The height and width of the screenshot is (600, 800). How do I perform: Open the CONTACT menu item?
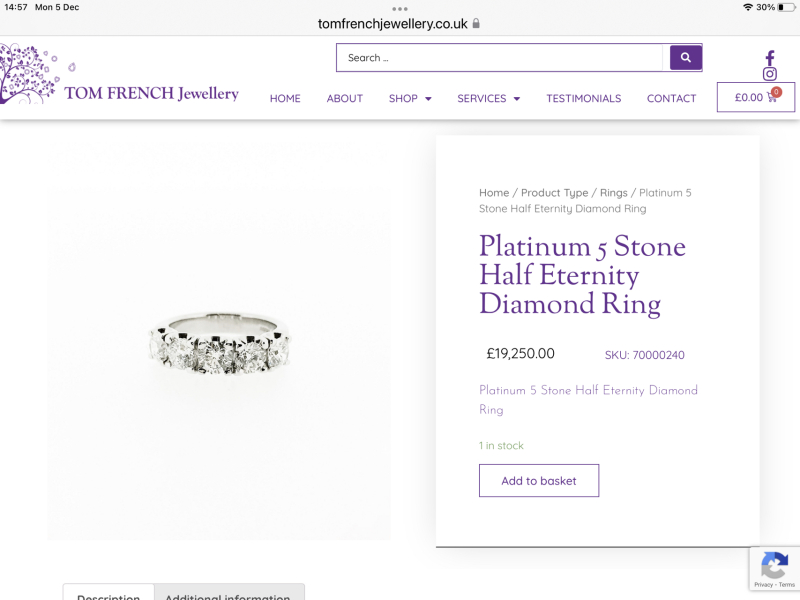671,98
